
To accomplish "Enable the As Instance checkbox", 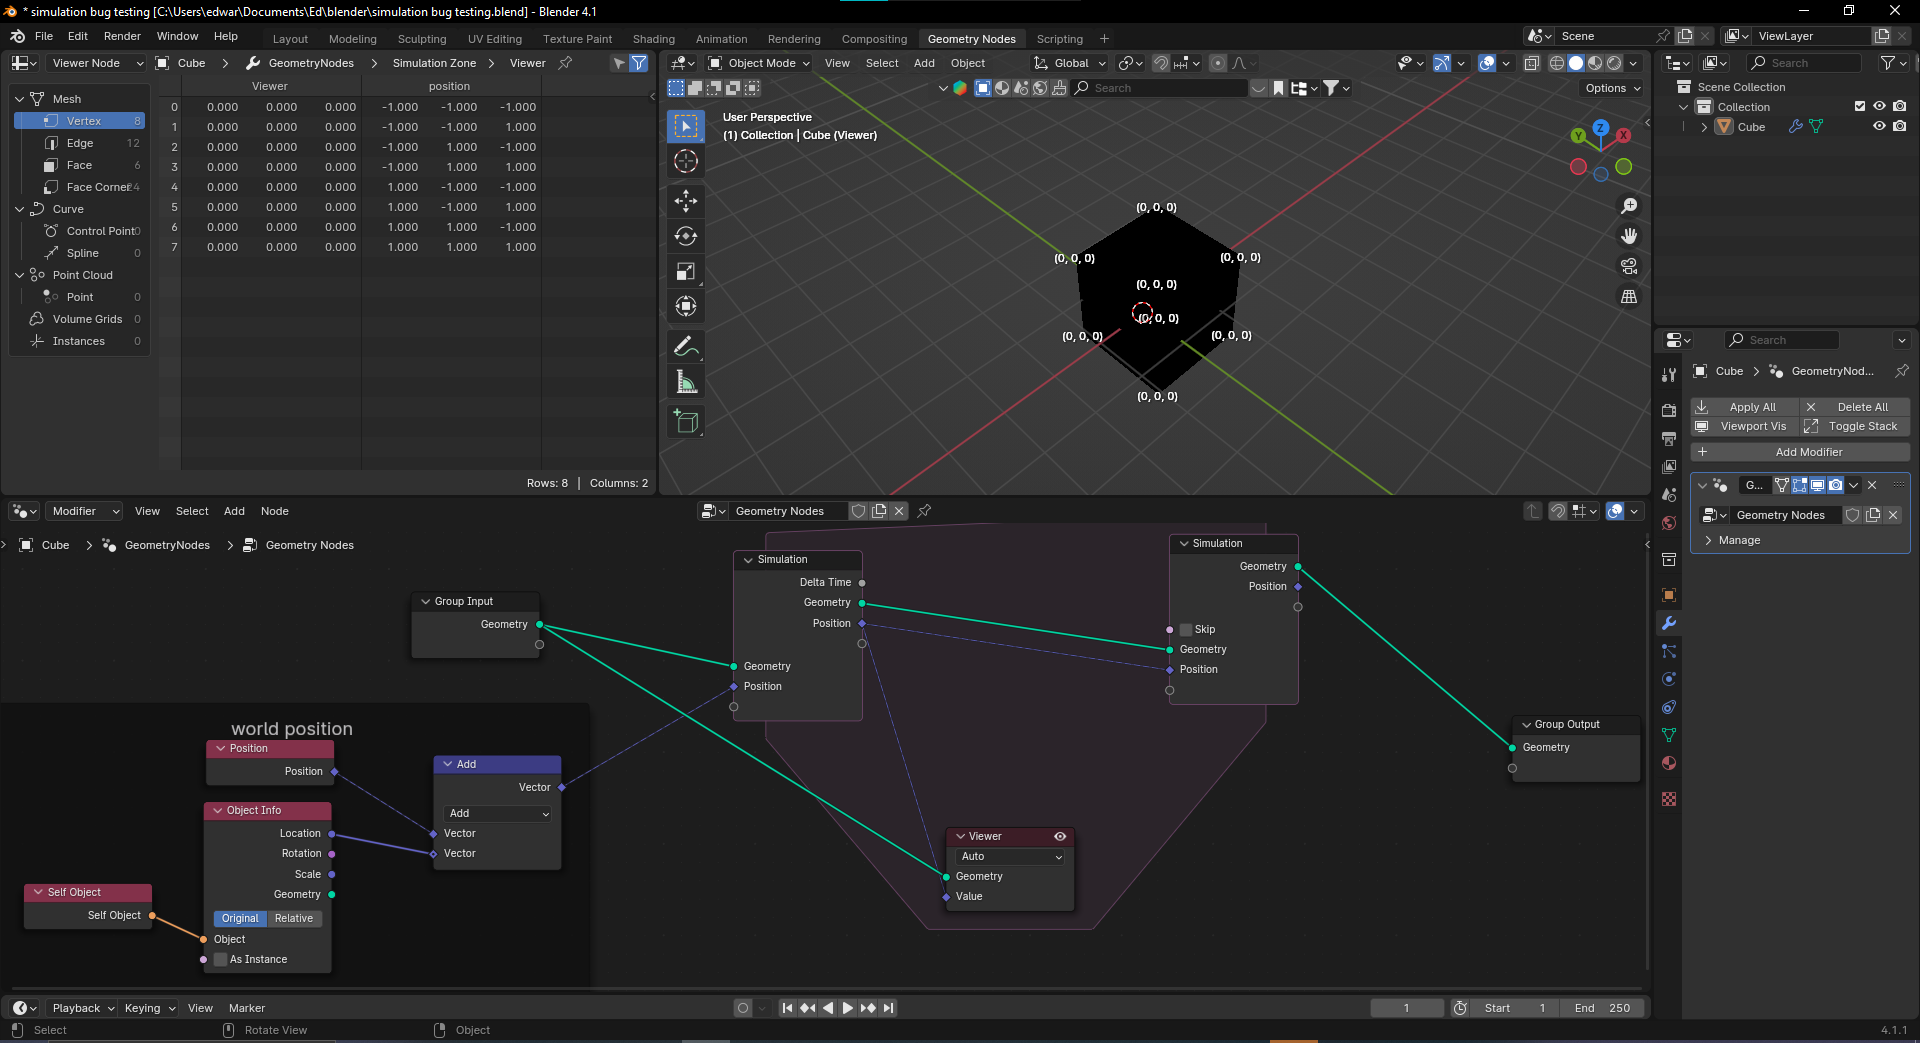I will point(221,959).
